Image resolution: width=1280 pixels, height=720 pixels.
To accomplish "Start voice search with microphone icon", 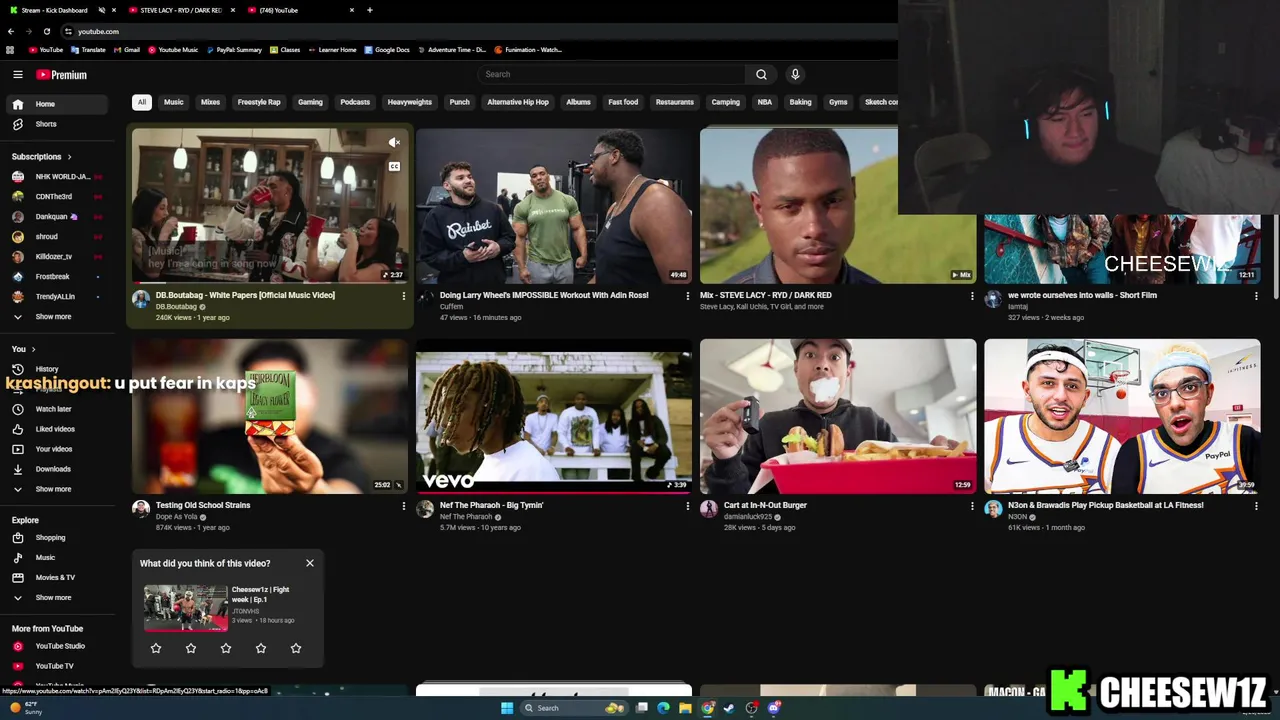I will (x=795, y=74).
